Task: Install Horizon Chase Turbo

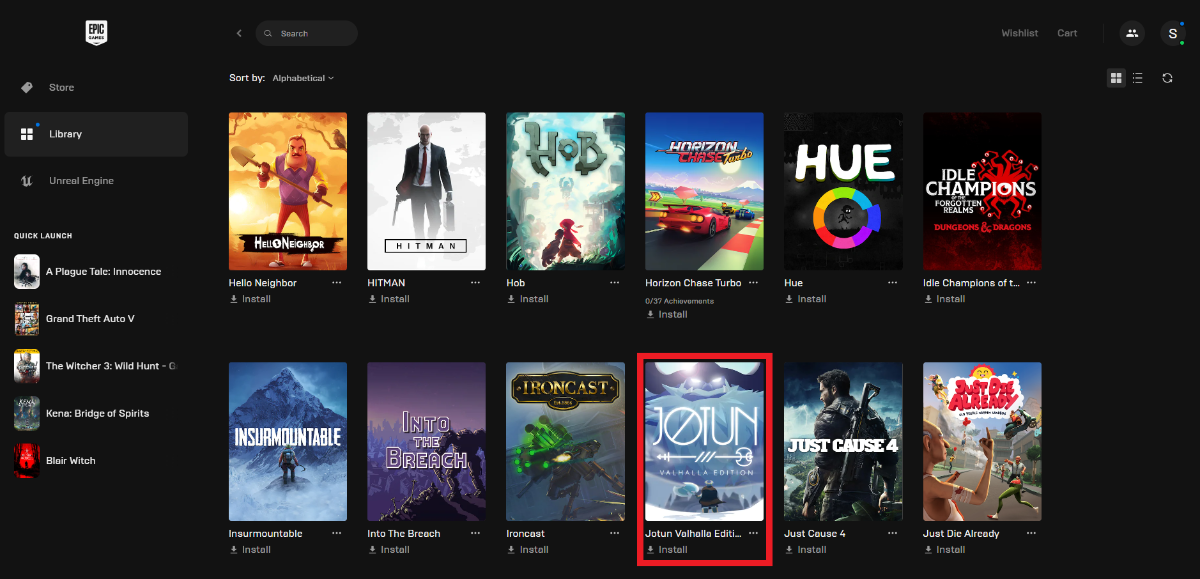Action: (x=667, y=314)
